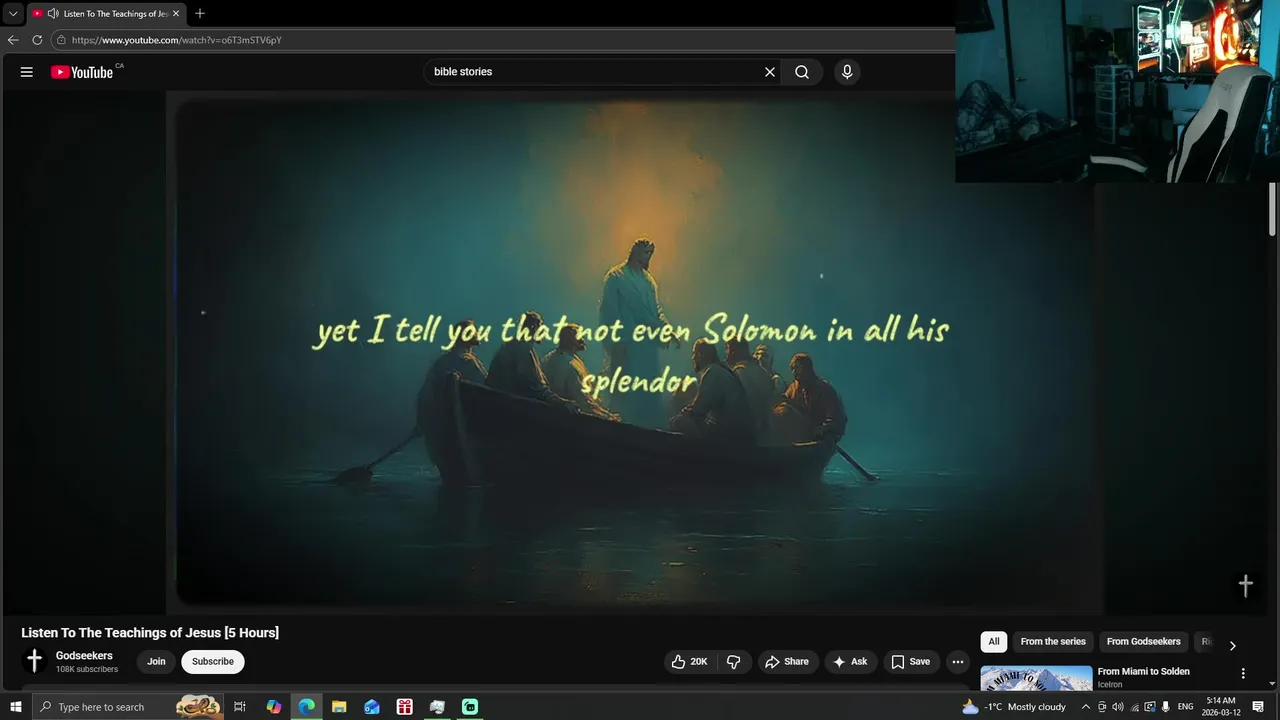Close the 'Listen To The Teachings' tab
1280x720 pixels.
(176, 14)
